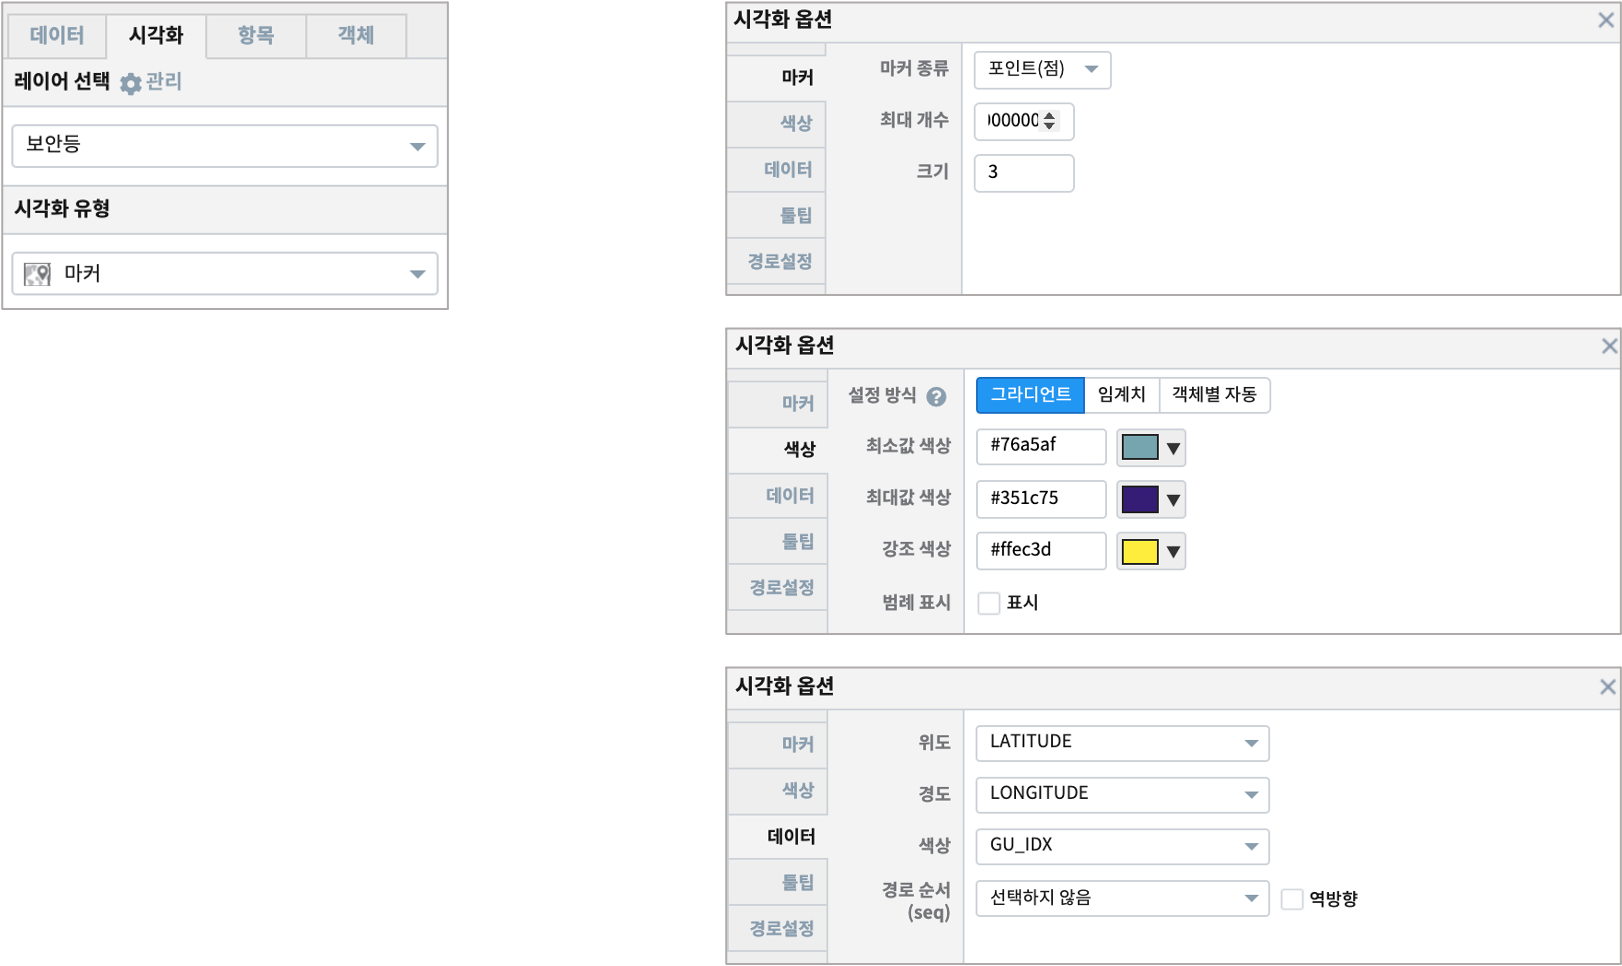
Task: Select 데이터 side tab in color options panel
Action: pos(778,496)
